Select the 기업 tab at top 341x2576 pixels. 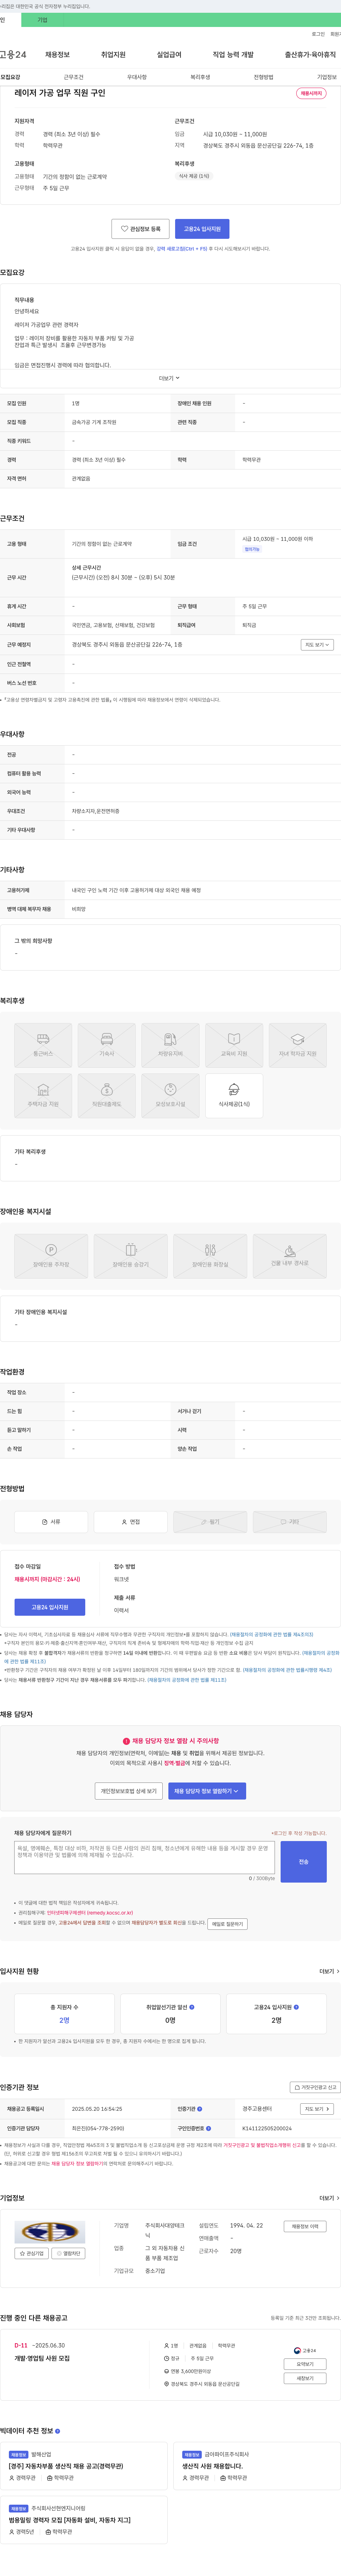pyautogui.click(x=42, y=20)
